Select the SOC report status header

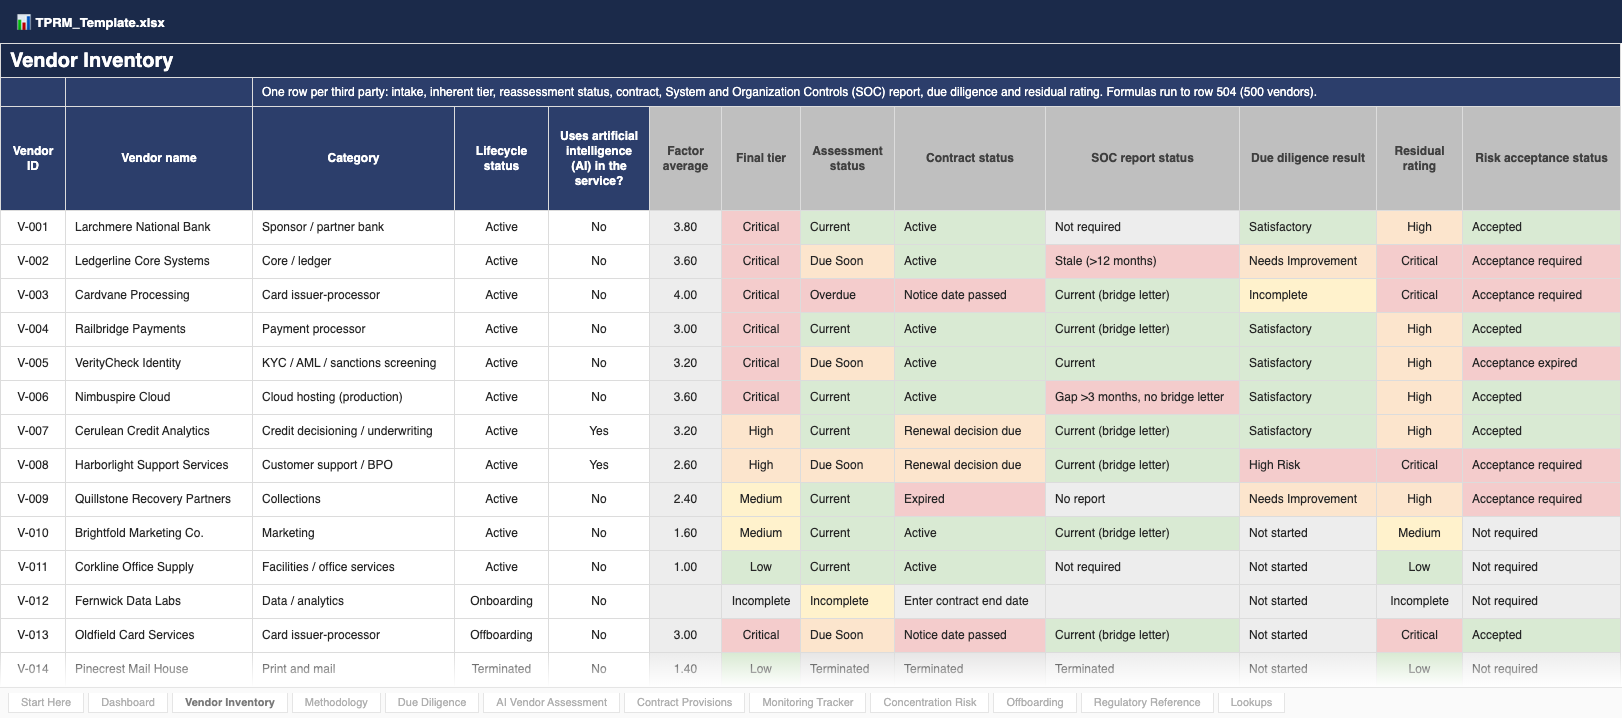1142,158
